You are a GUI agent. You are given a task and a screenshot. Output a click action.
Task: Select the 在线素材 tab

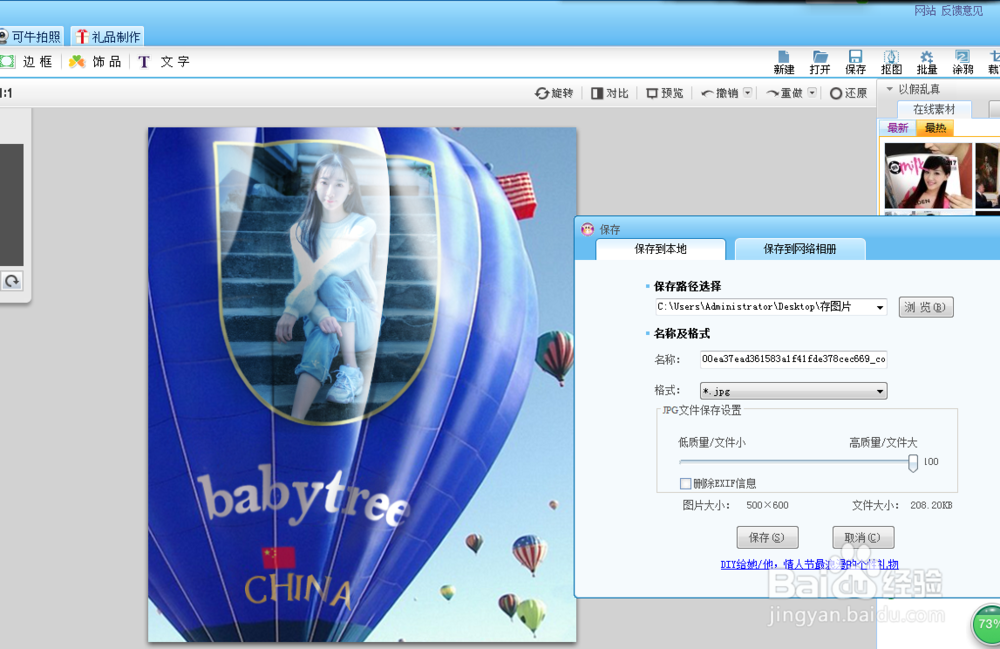[934, 109]
